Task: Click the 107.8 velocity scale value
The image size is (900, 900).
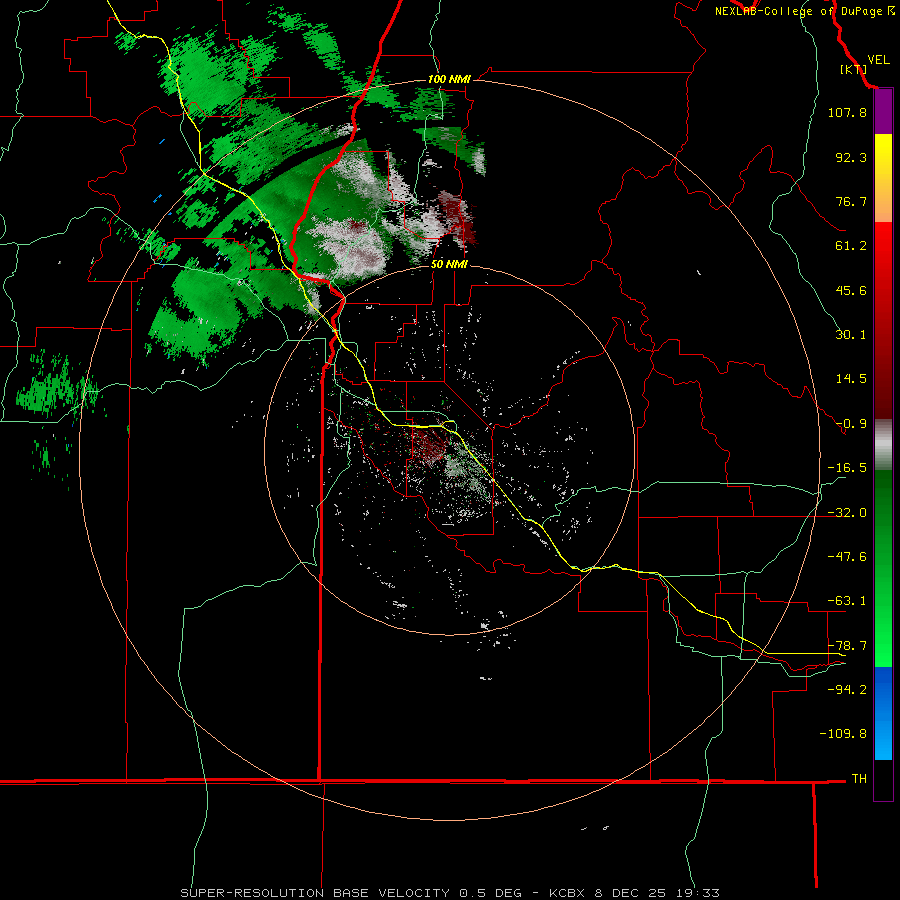Action: pos(847,112)
